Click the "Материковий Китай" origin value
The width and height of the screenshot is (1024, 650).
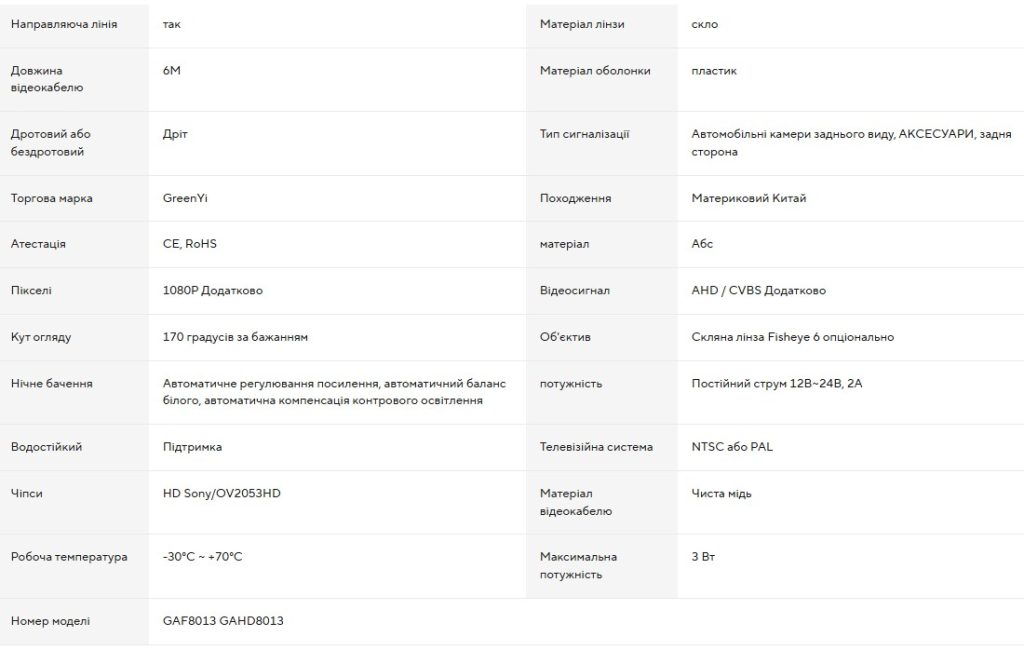pos(749,198)
